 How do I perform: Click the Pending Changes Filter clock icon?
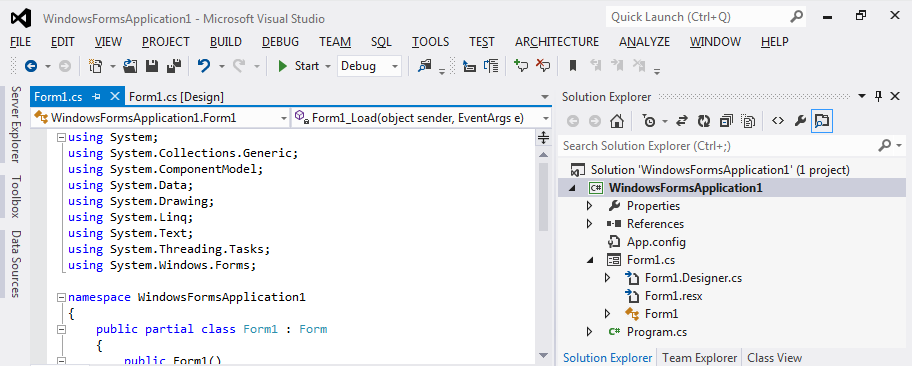(x=648, y=121)
